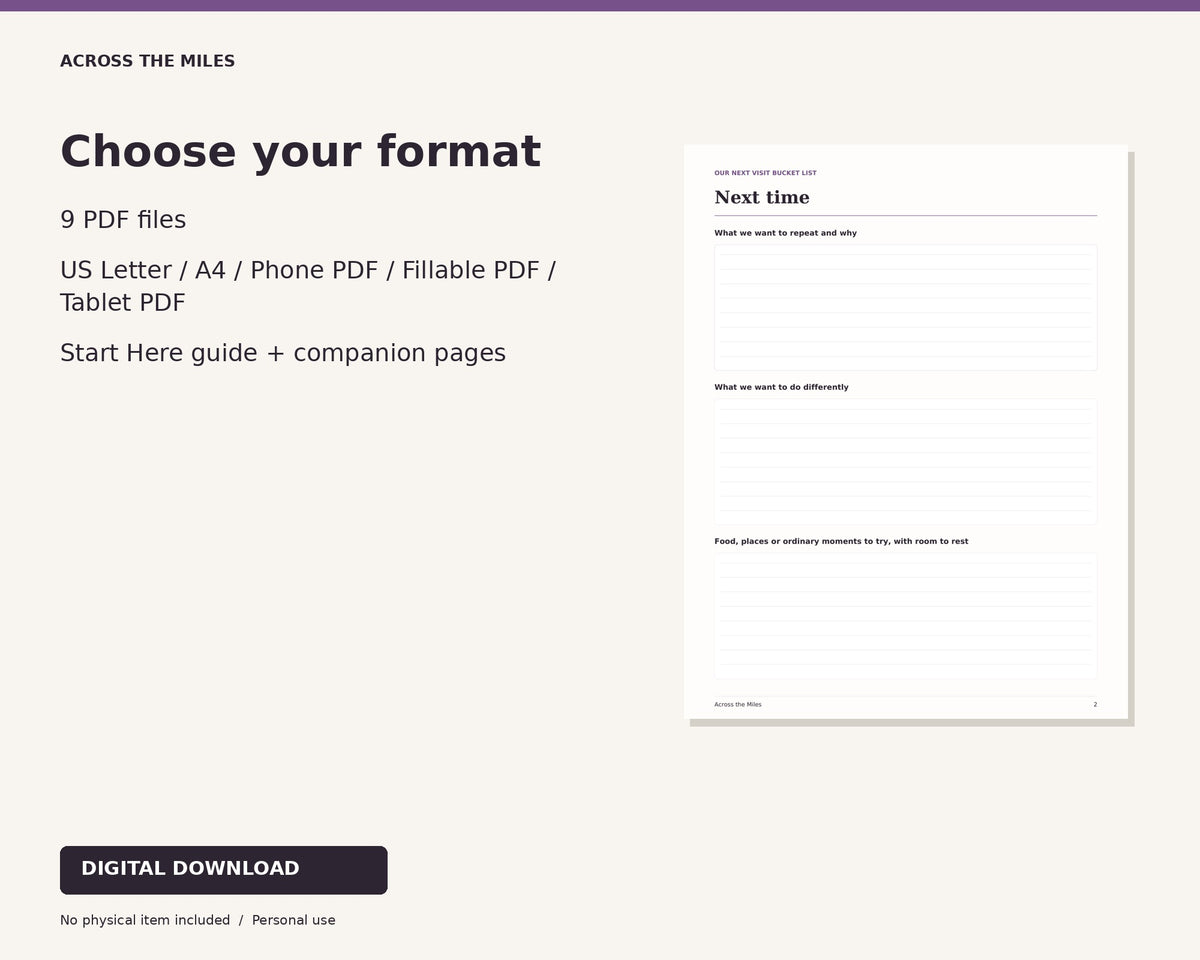Viewport: 1200px width, 960px height.
Task: Open the 'Next time' page preview thumbnail
Action: [x=906, y=432]
